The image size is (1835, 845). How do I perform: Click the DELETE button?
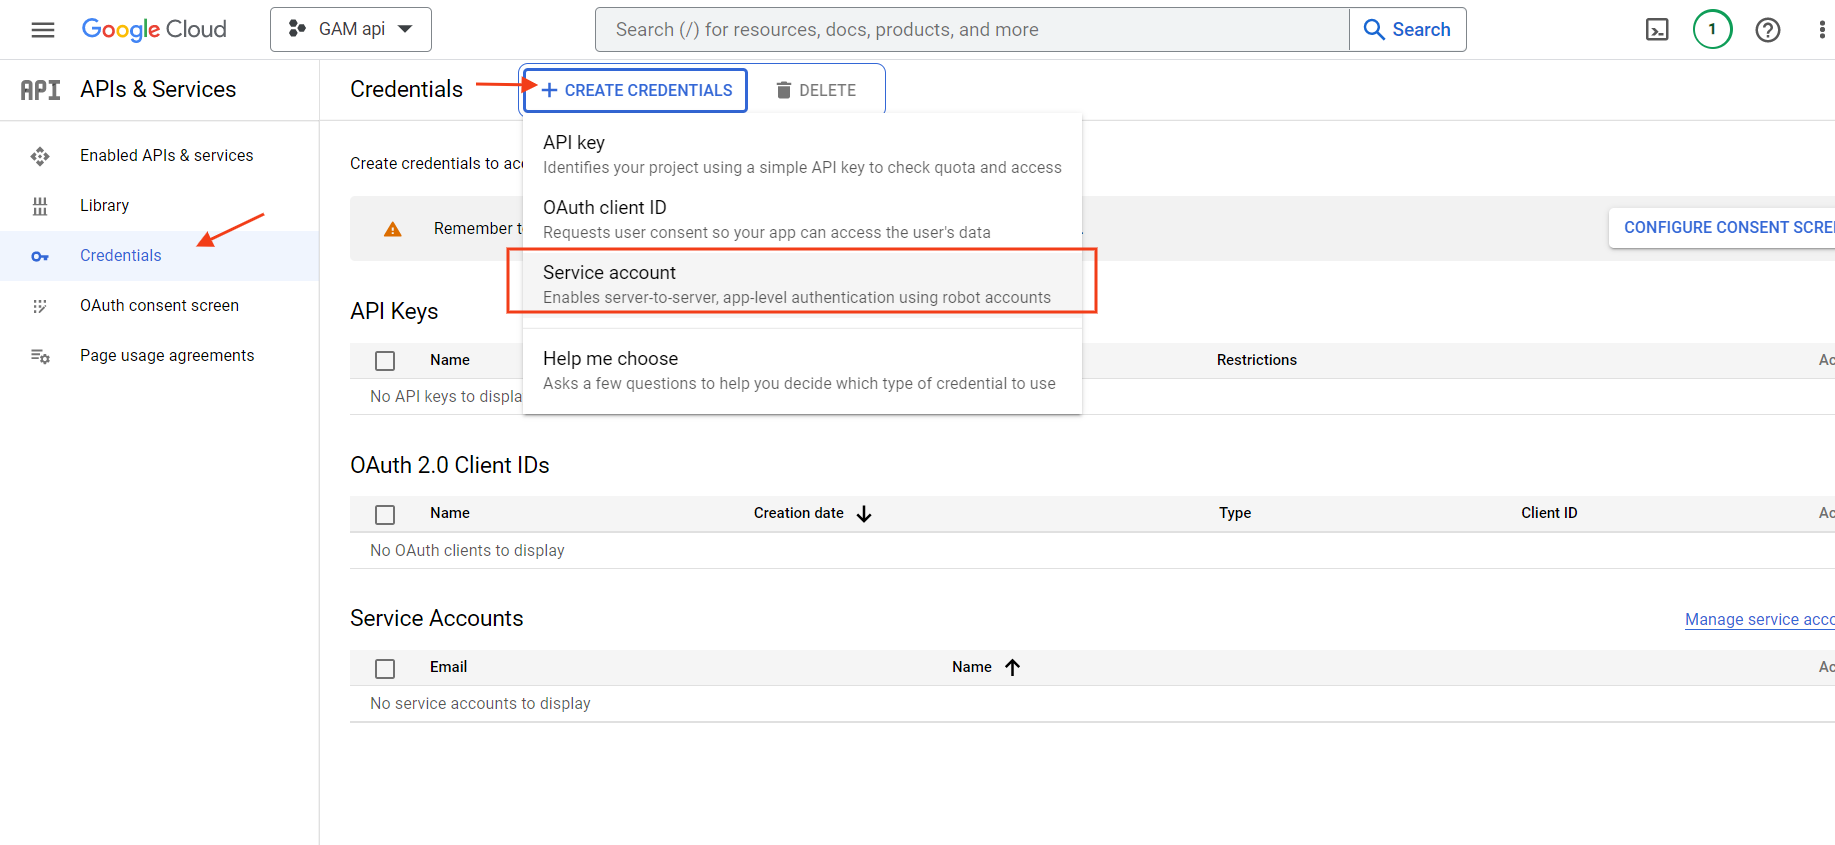[816, 90]
